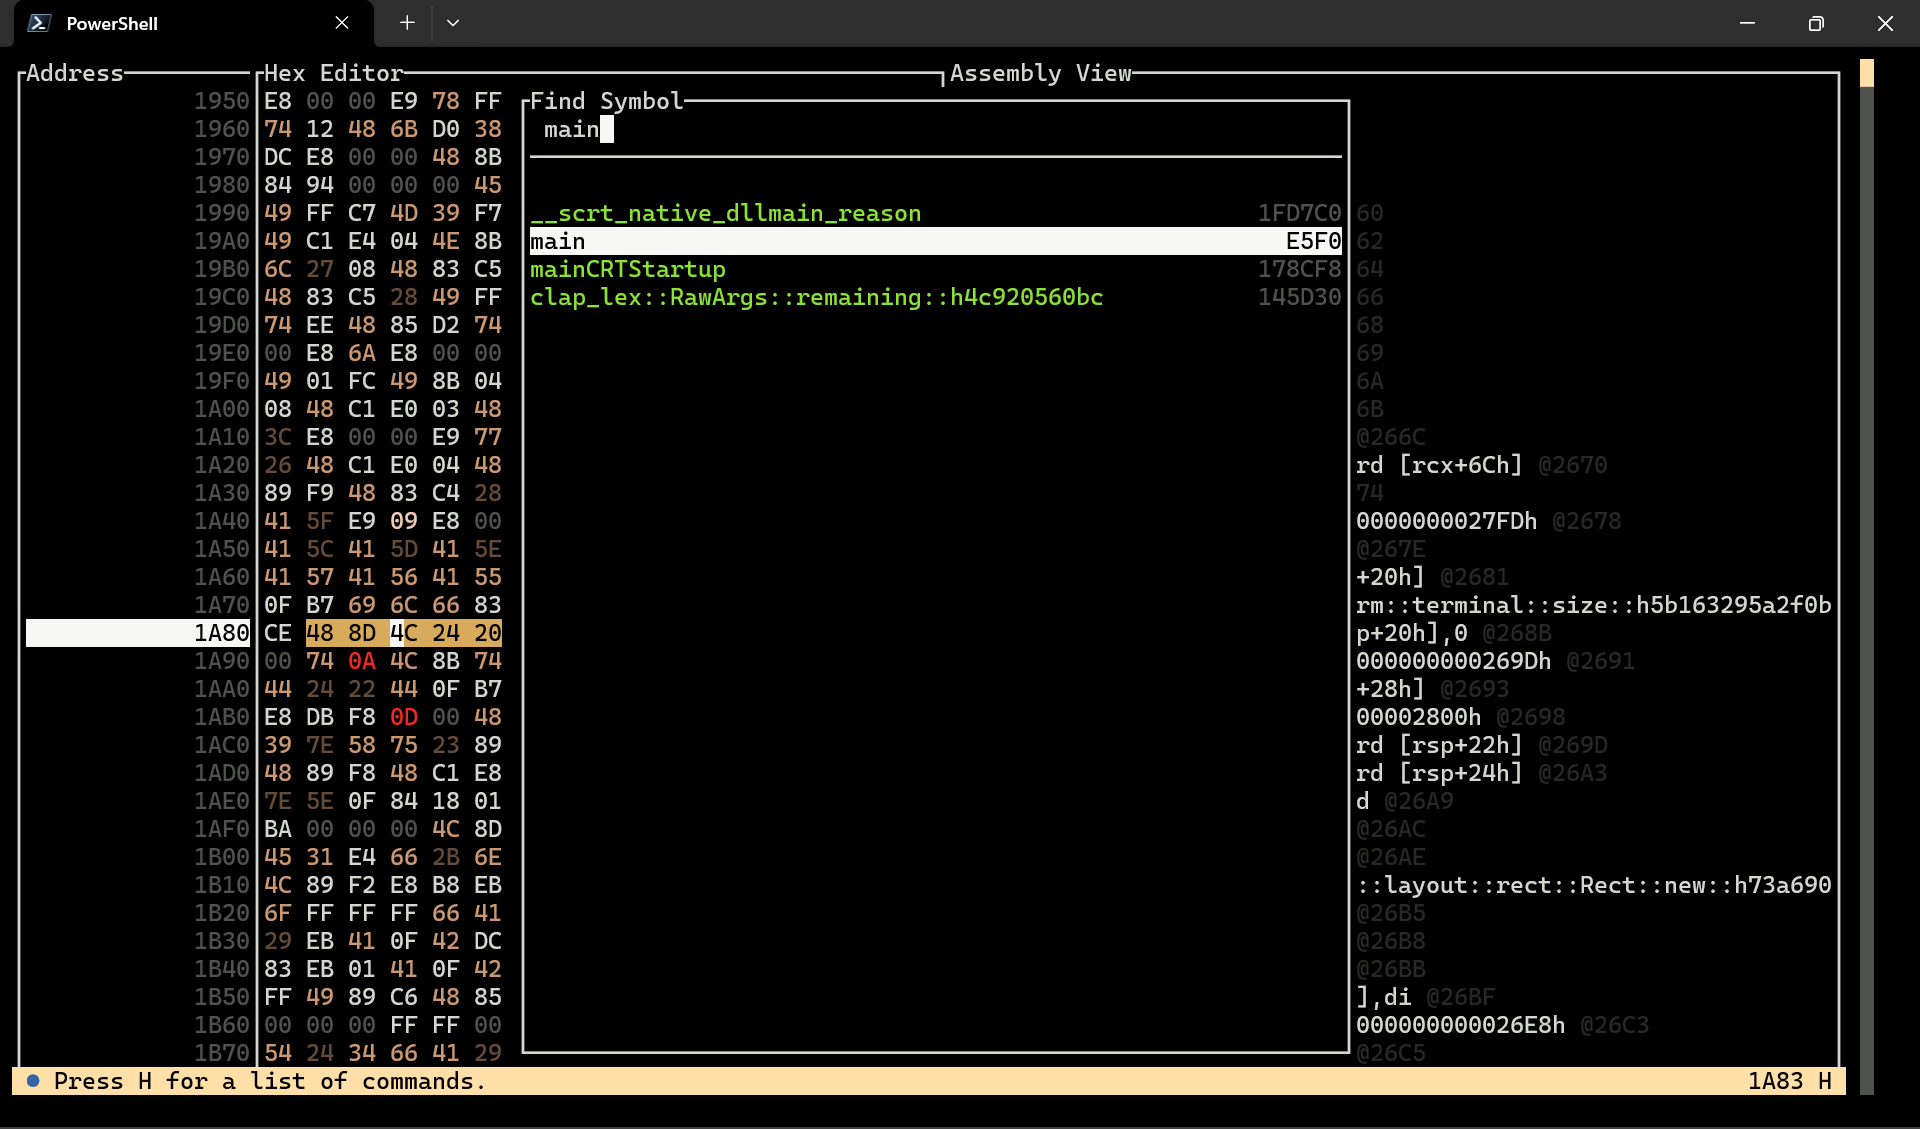
Task: Click the 0000000027FDh assembly operand
Action: coord(1446,521)
